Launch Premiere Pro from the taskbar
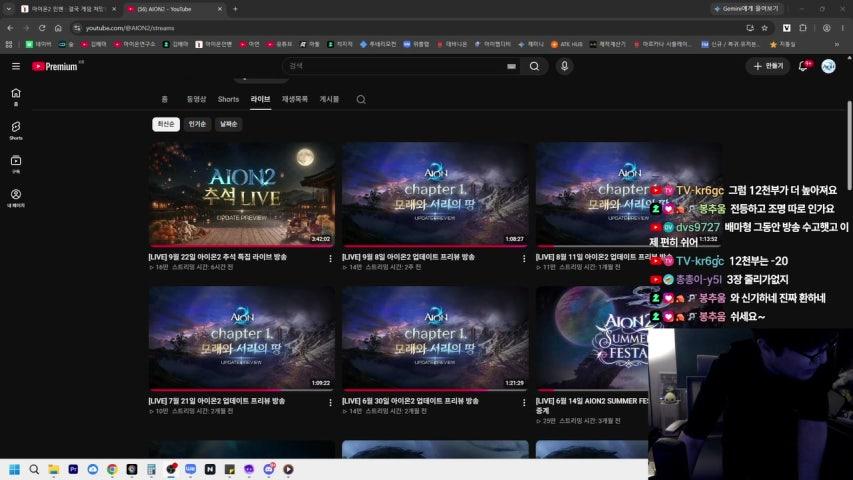Image resolution: width=853 pixels, height=480 pixels. tap(73, 469)
